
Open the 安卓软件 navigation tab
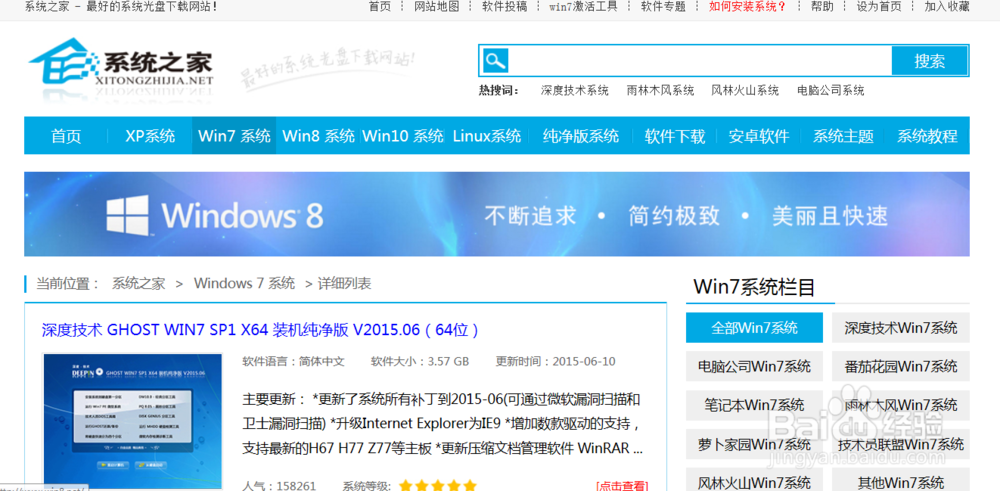pyautogui.click(x=759, y=136)
